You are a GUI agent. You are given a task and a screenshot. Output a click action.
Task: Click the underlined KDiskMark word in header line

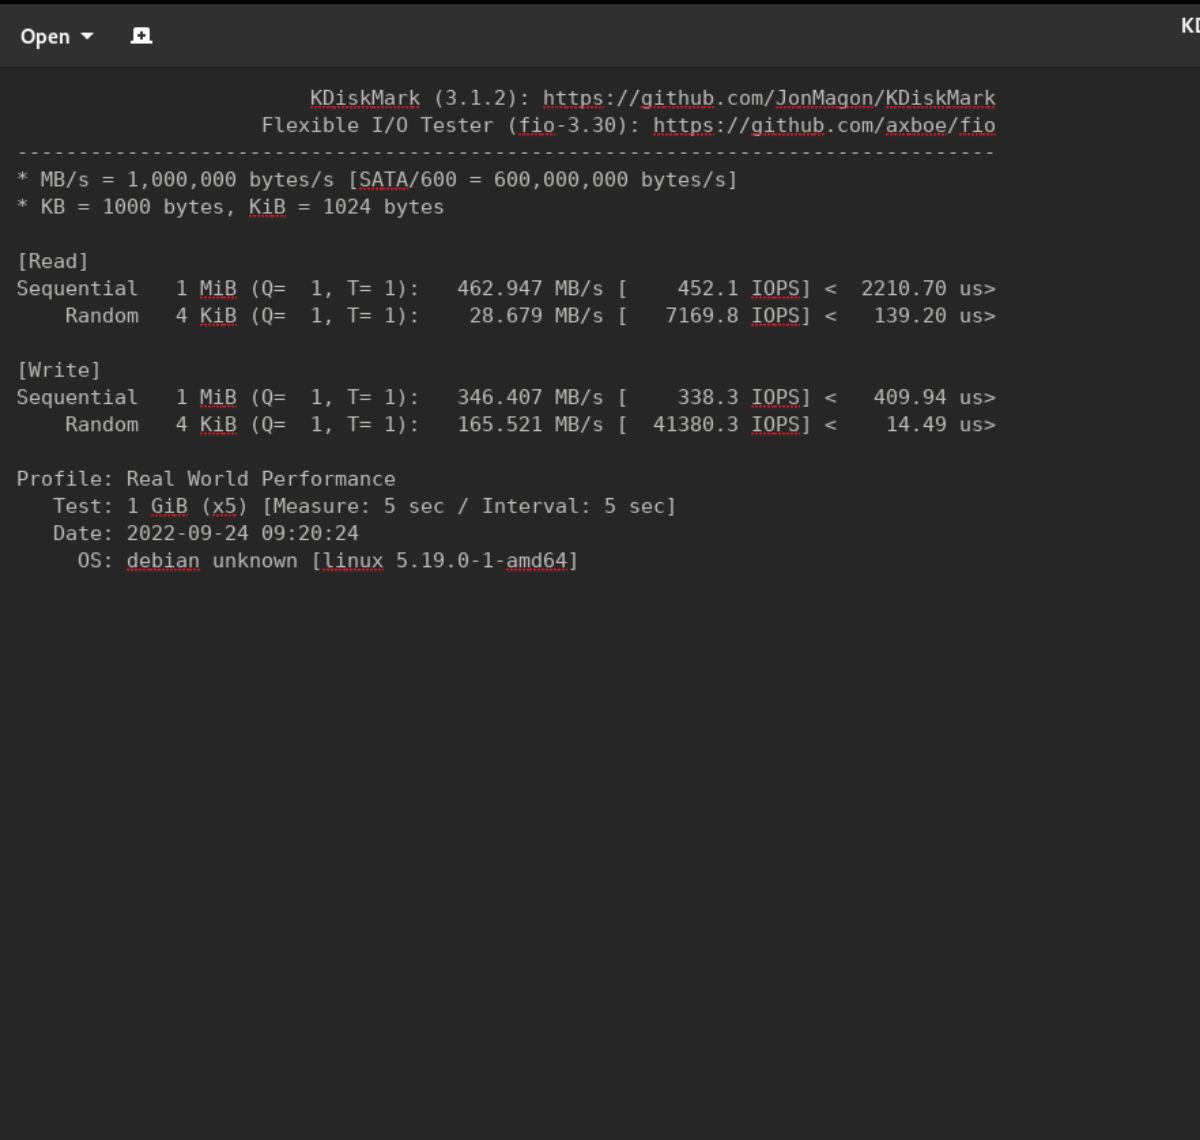click(x=363, y=97)
